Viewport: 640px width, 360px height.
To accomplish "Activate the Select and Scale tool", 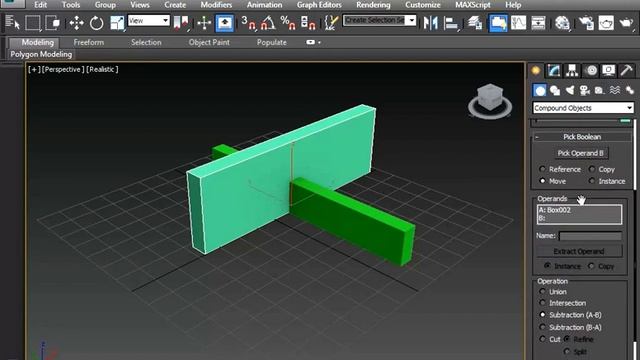I will pos(117,22).
